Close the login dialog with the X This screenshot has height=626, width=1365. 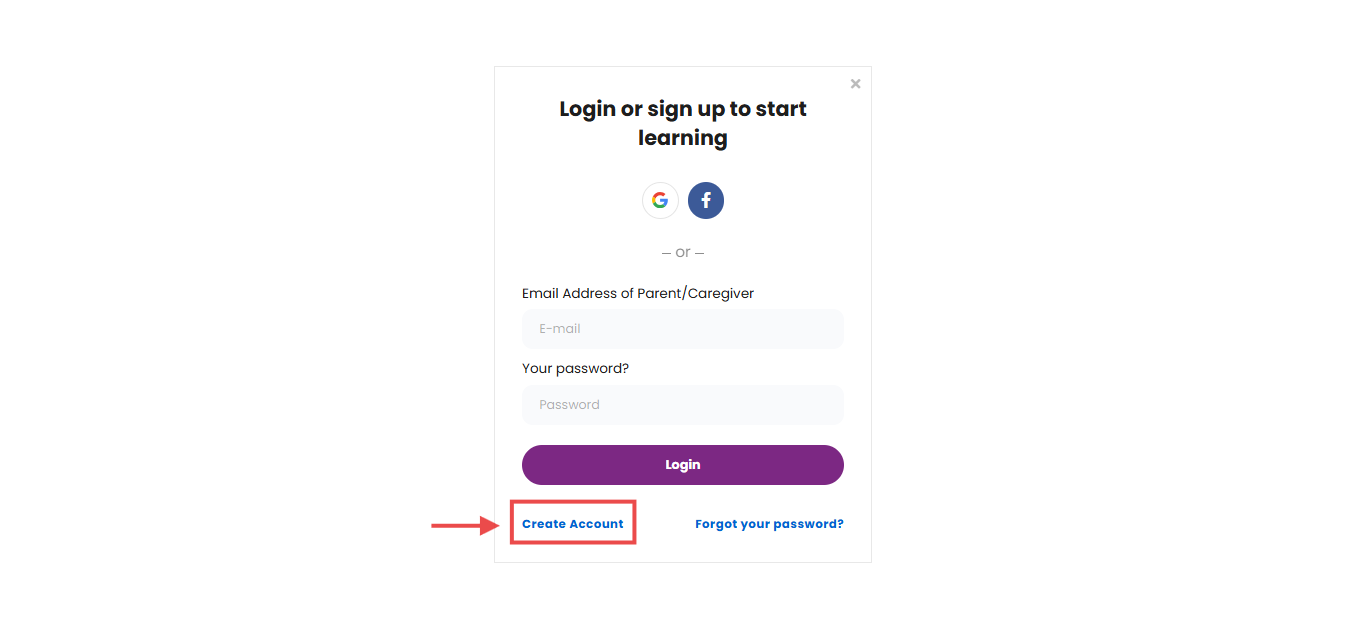(x=856, y=84)
